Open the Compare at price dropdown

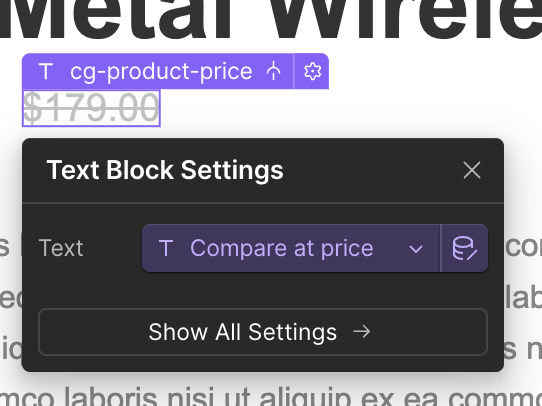pyautogui.click(x=291, y=248)
